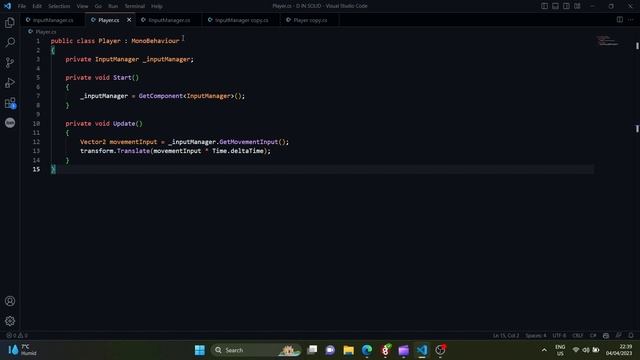Click the Split Editor Right icon
Screen dimensions: 640x360
tap(620, 20)
